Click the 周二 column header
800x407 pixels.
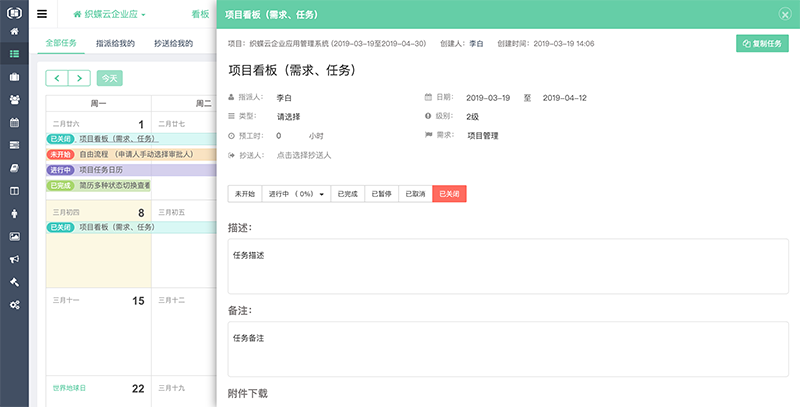click(204, 104)
